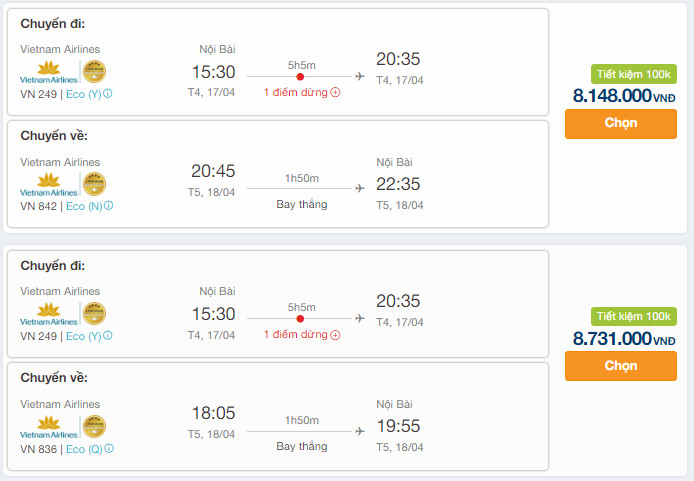Click 'Tiết kiệm 100k' badge above 8.148.000

(634, 74)
